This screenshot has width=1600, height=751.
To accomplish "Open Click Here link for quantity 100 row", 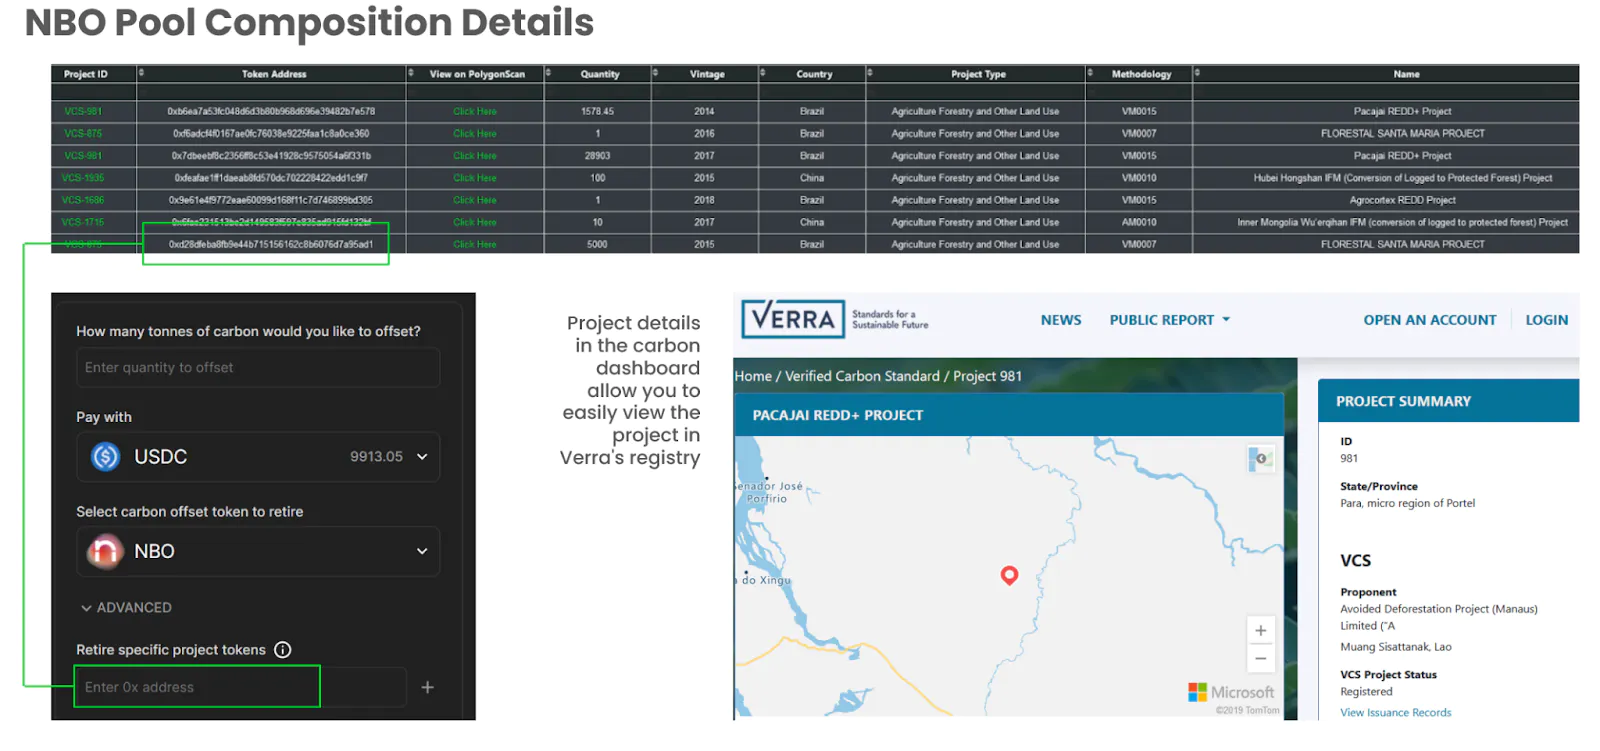I will coord(474,178).
